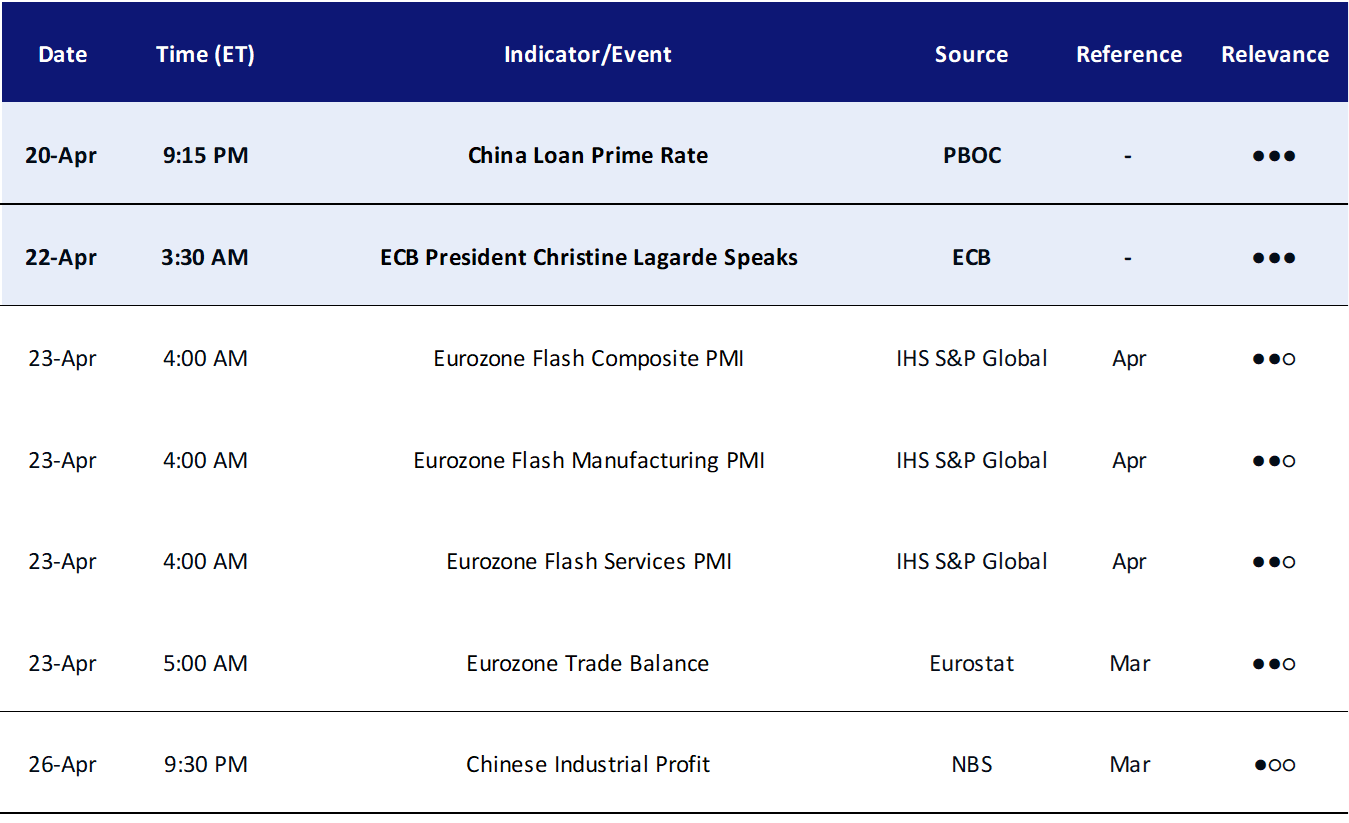Open the China Loan Prime Rate event

pyautogui.click(x=588, y=155)
